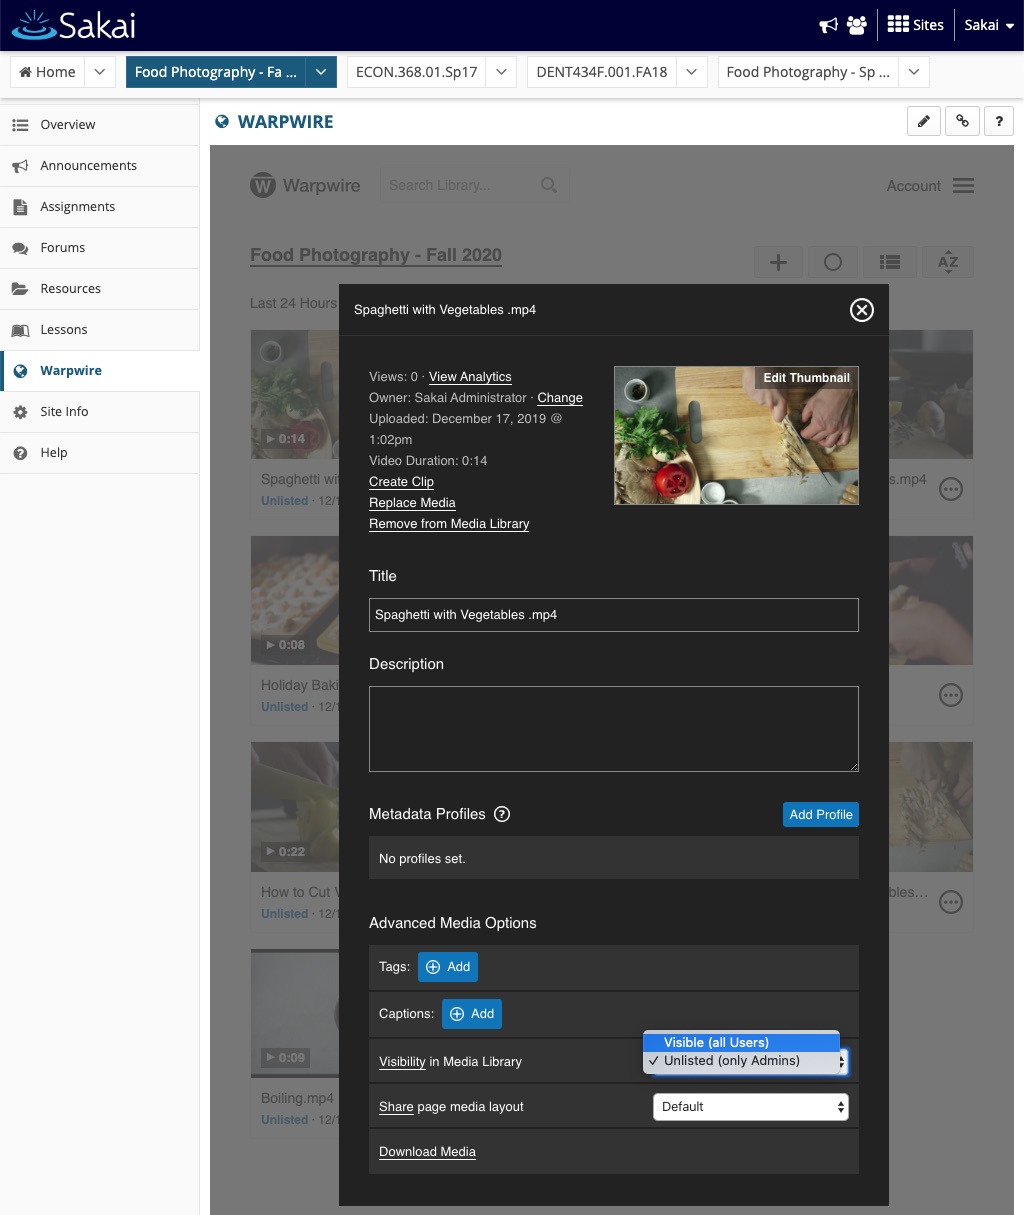Open Lessons in the sidebar
This screenshot has height=1215, width=1024.
pyautogui.click(x=100, y=330)
